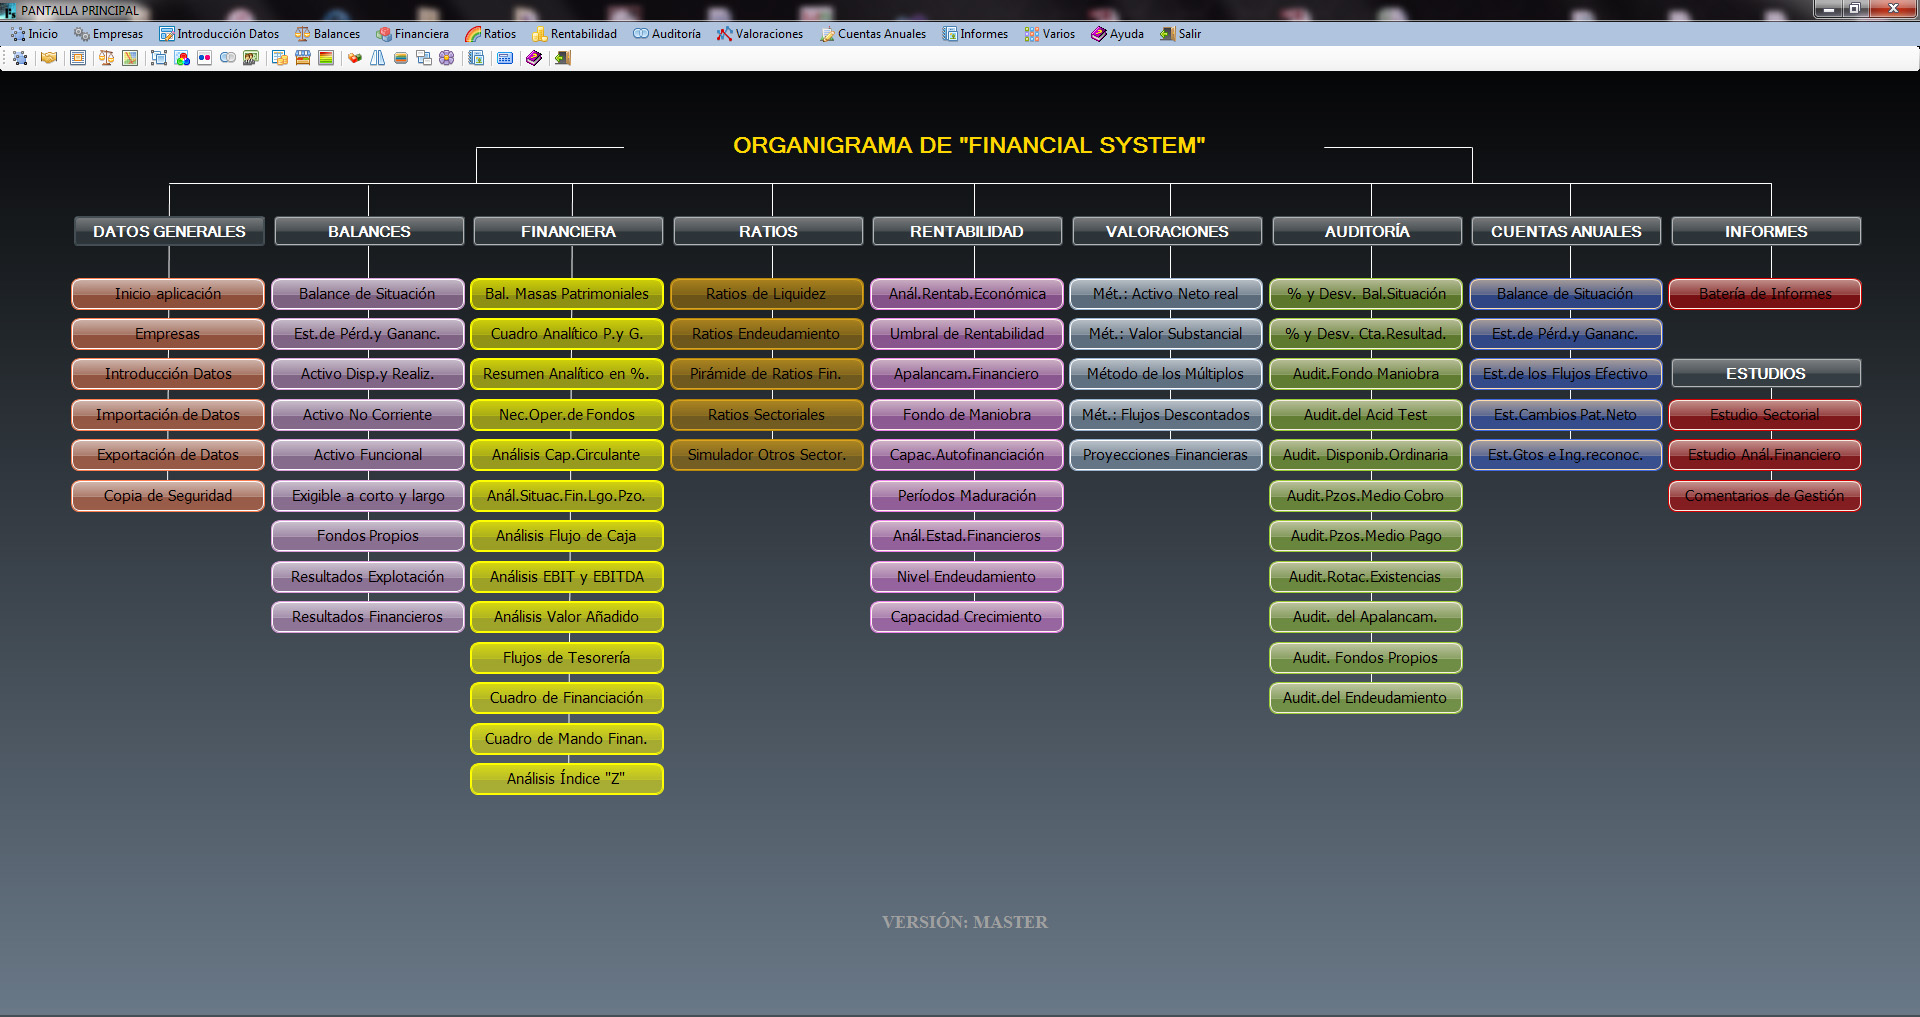The height and width of the screenshot is (1017, 1920).
Task: Click the purple flower toolbar icon
Action: [446, 58]
